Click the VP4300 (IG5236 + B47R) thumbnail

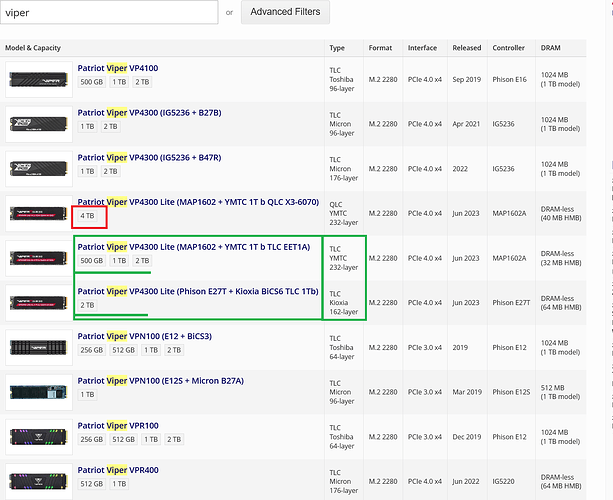tap(39, 169)
